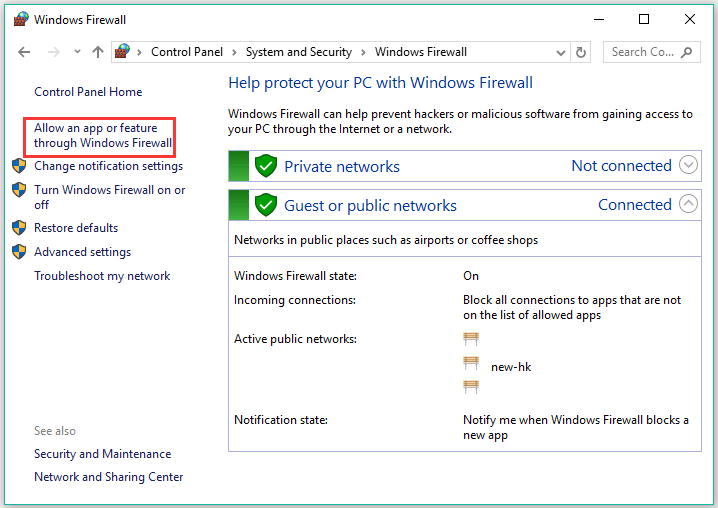
Task: Open Network and Sharing Center link
Action: point(109,477)
